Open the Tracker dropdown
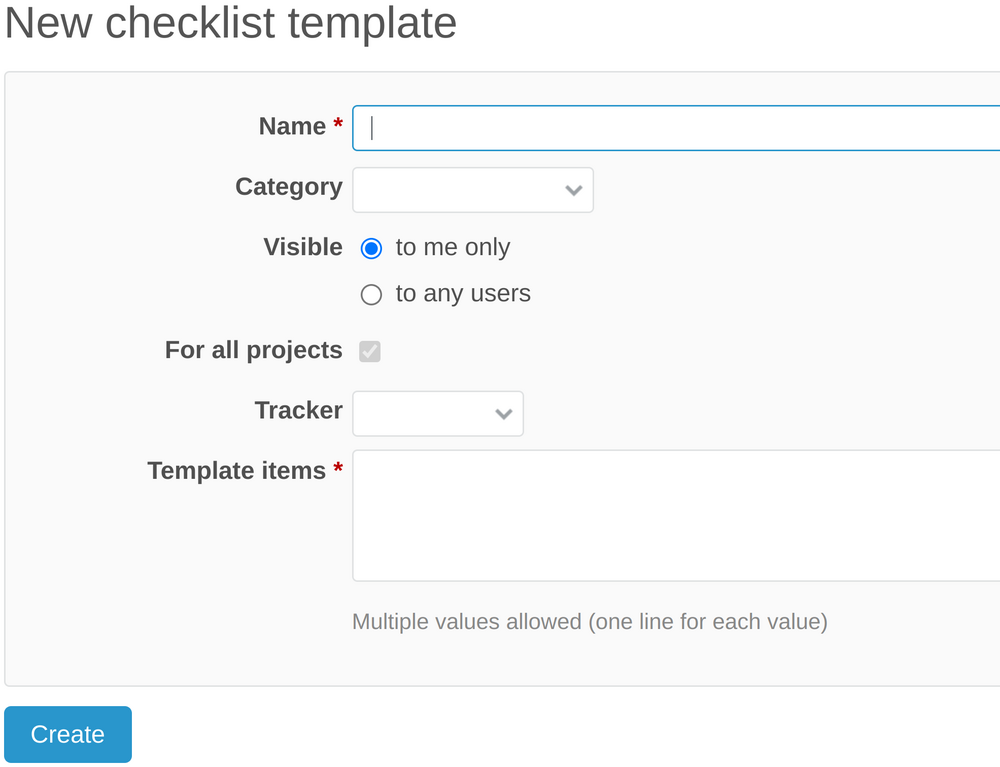This screenshot has height=767, width=1000. (437, 413)
